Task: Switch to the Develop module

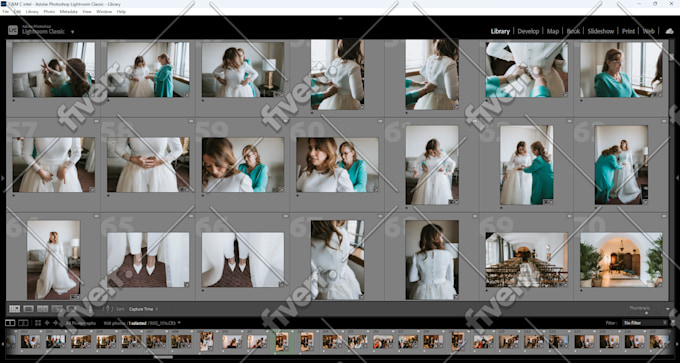Action: pos(528,31)
